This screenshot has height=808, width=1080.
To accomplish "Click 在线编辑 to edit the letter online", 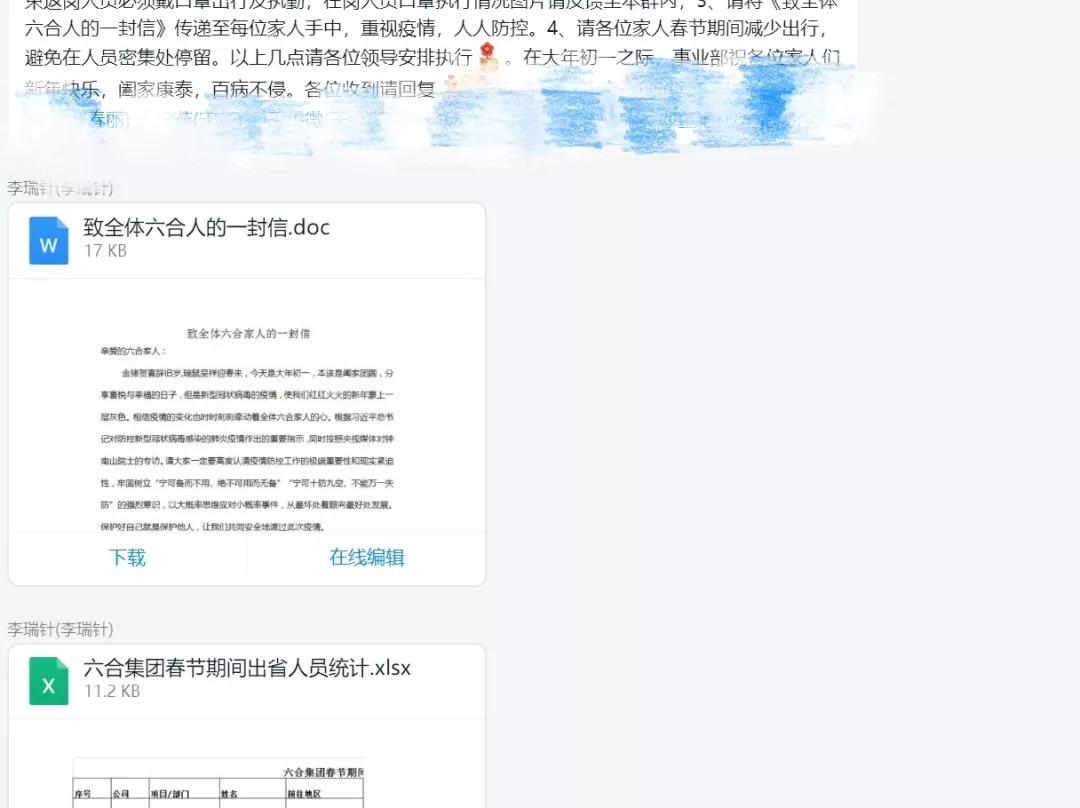I will [369, 558].
